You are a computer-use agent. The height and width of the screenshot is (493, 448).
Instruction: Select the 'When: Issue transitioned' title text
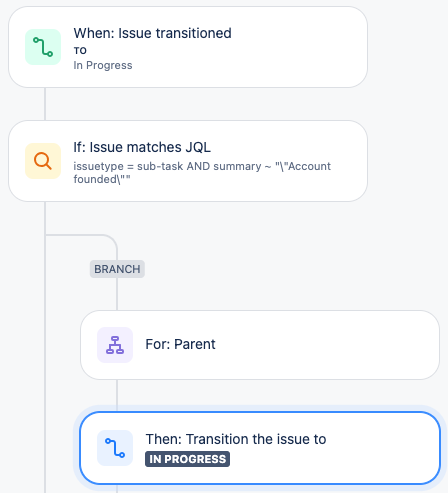click(152, 33)
